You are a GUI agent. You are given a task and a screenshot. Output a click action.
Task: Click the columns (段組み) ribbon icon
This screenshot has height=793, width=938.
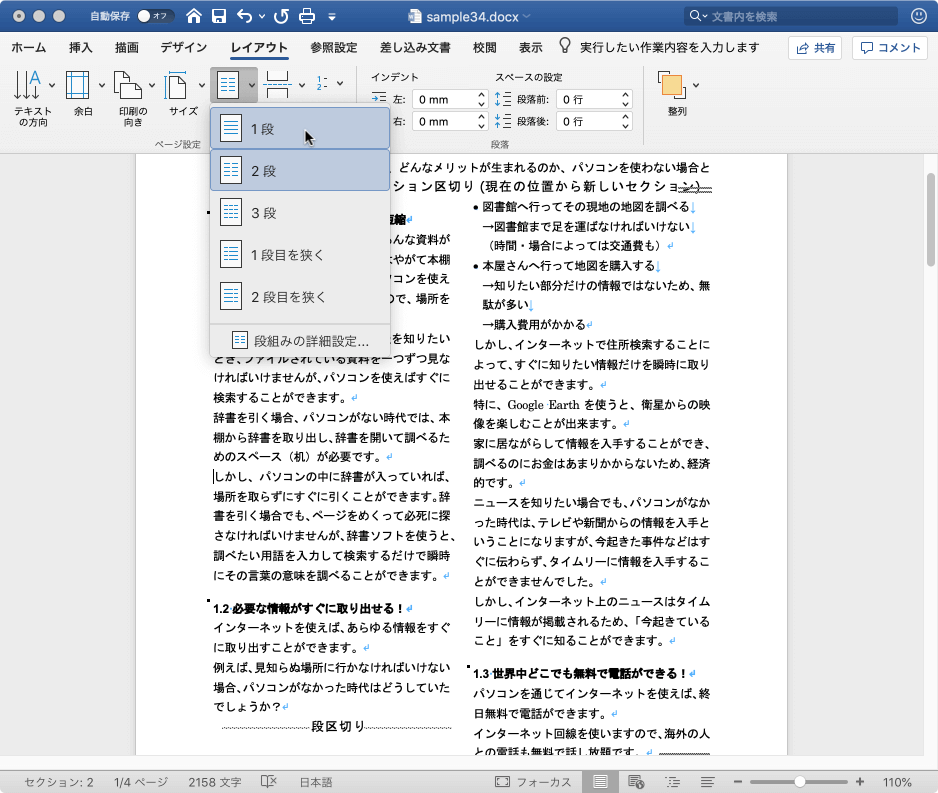coord(227,84)
